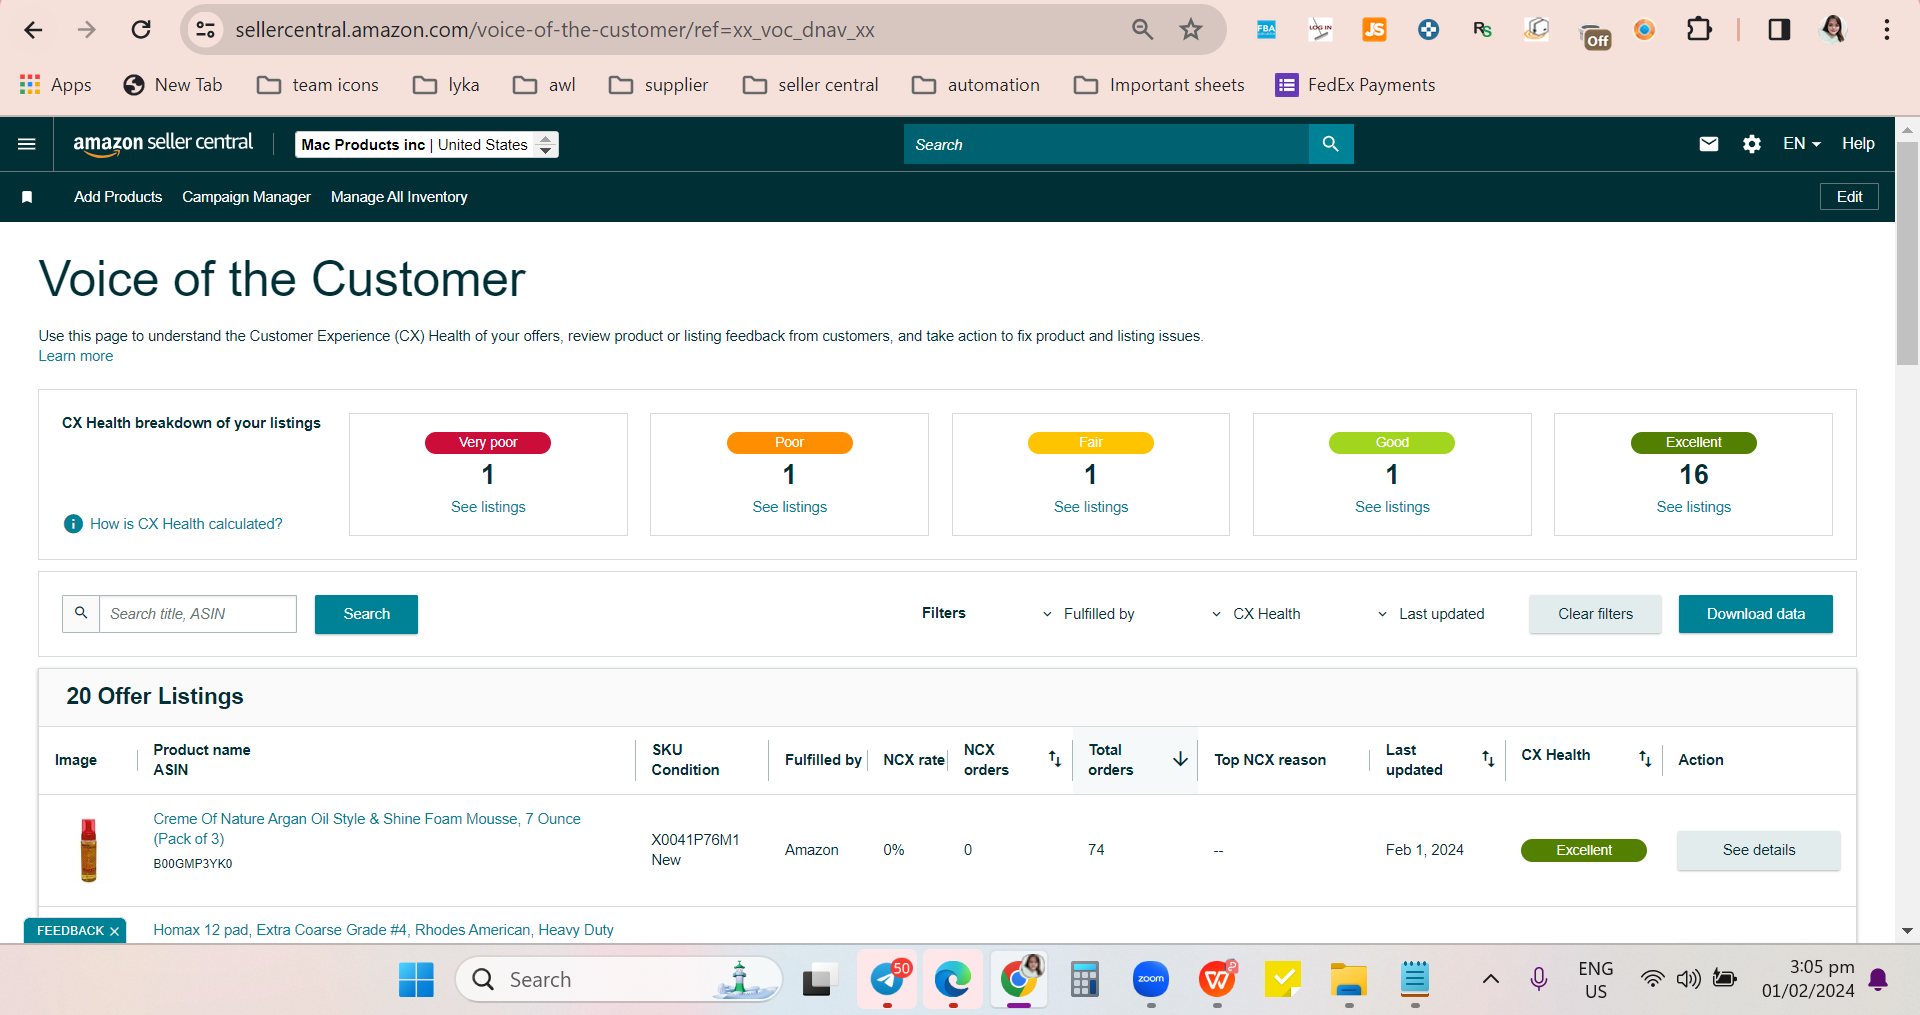The image size is (1920, 1015).
Task: Open the mail messages icon
Action: click(1709, 144)
